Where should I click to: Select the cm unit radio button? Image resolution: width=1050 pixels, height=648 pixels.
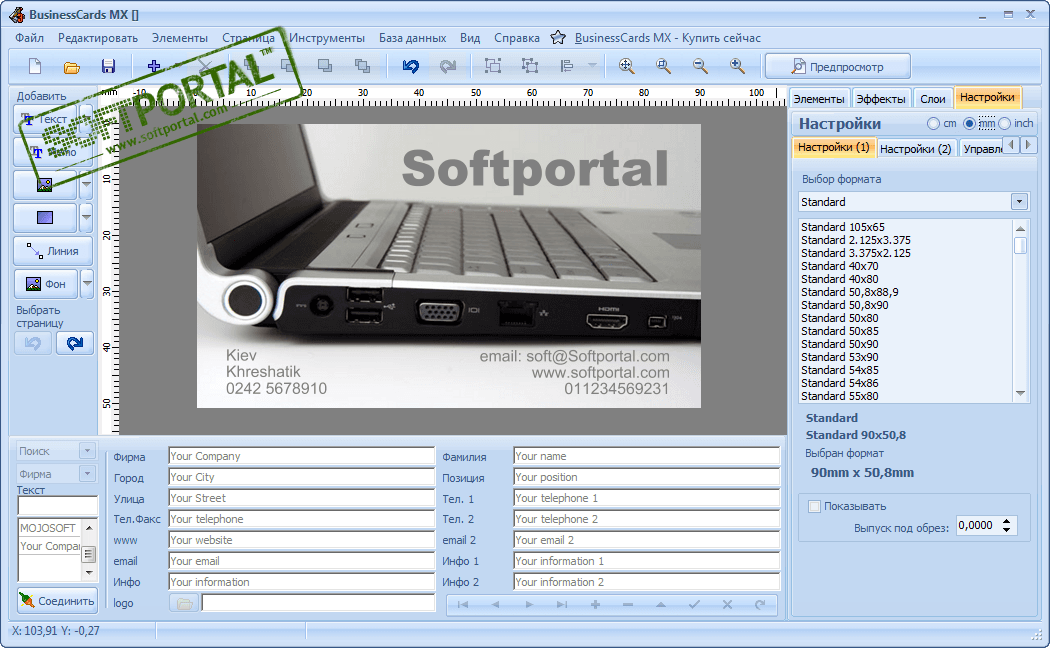[933, 124]
